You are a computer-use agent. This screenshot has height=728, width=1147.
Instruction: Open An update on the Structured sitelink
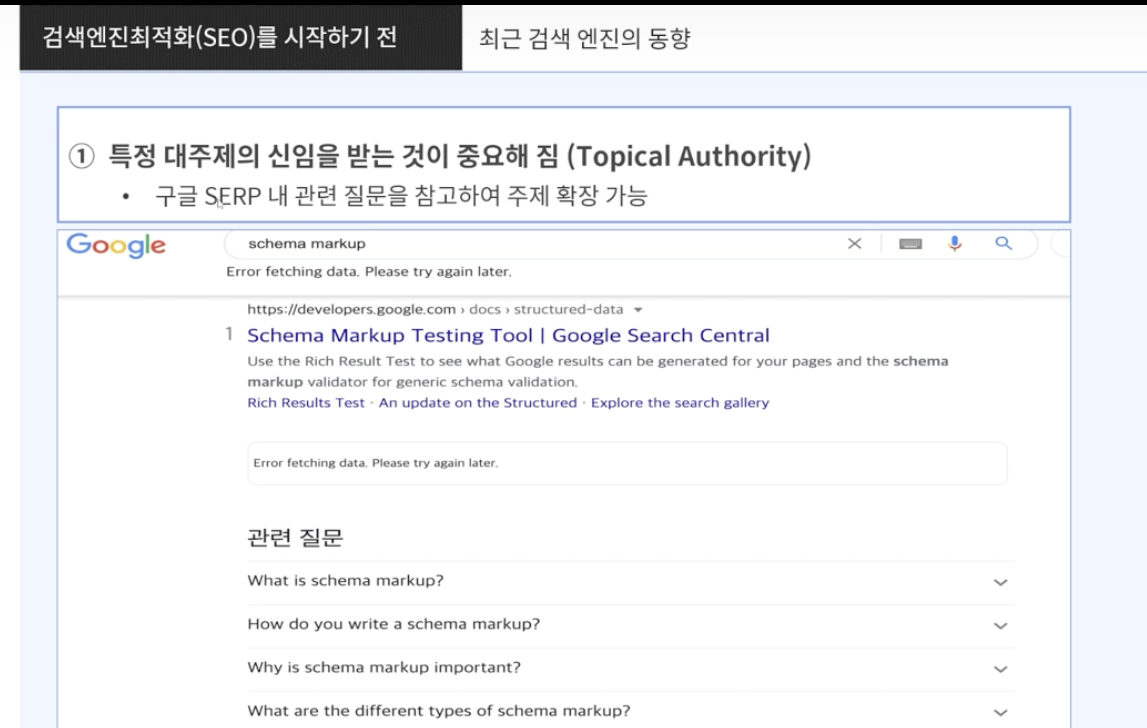[478, 402]
